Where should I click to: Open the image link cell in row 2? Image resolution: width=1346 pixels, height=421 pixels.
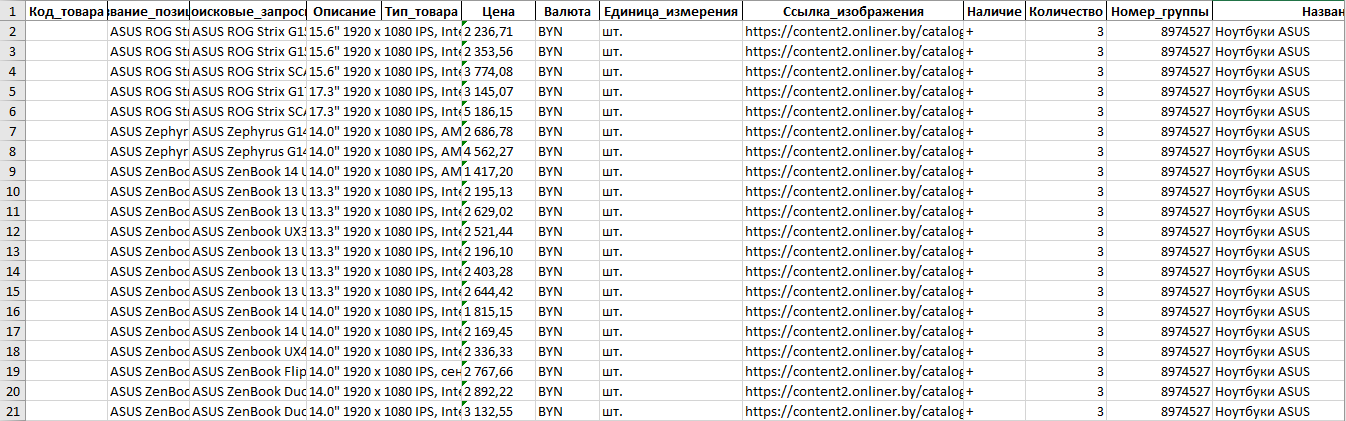(x=853, y=31)
